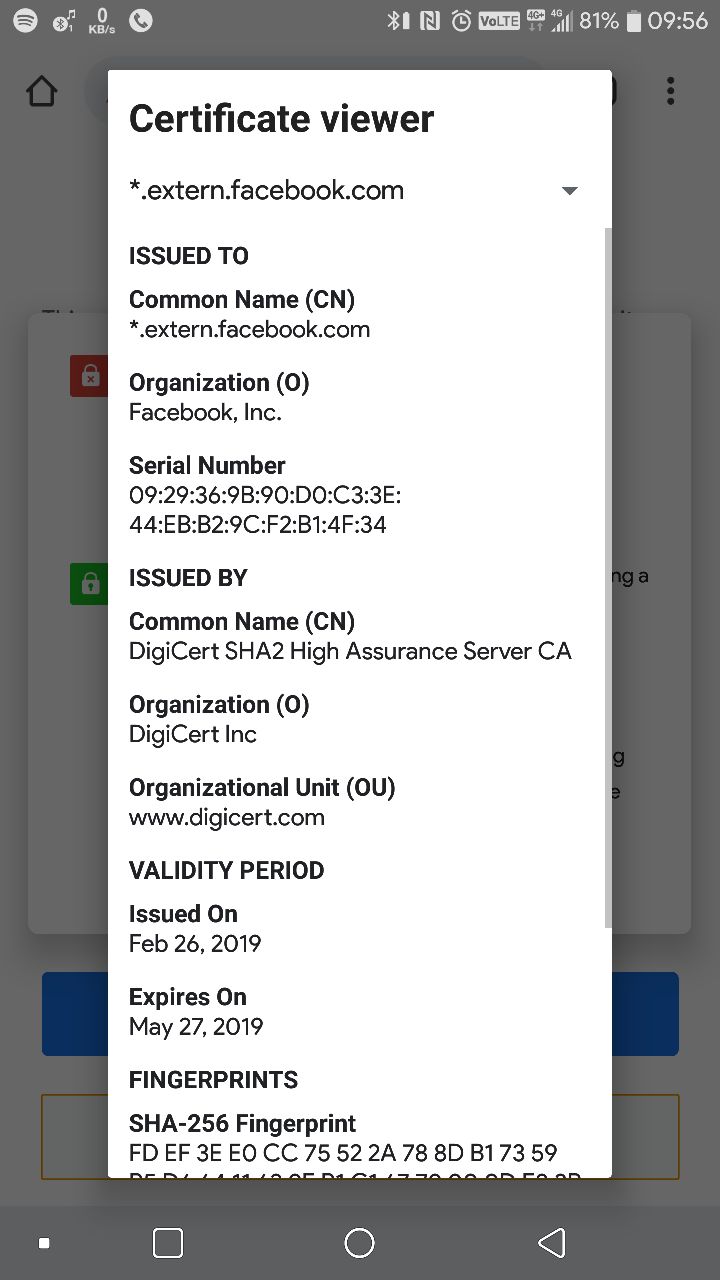
Task: Tap the 09:56 clock in status bar
Action: pos(678,20)
